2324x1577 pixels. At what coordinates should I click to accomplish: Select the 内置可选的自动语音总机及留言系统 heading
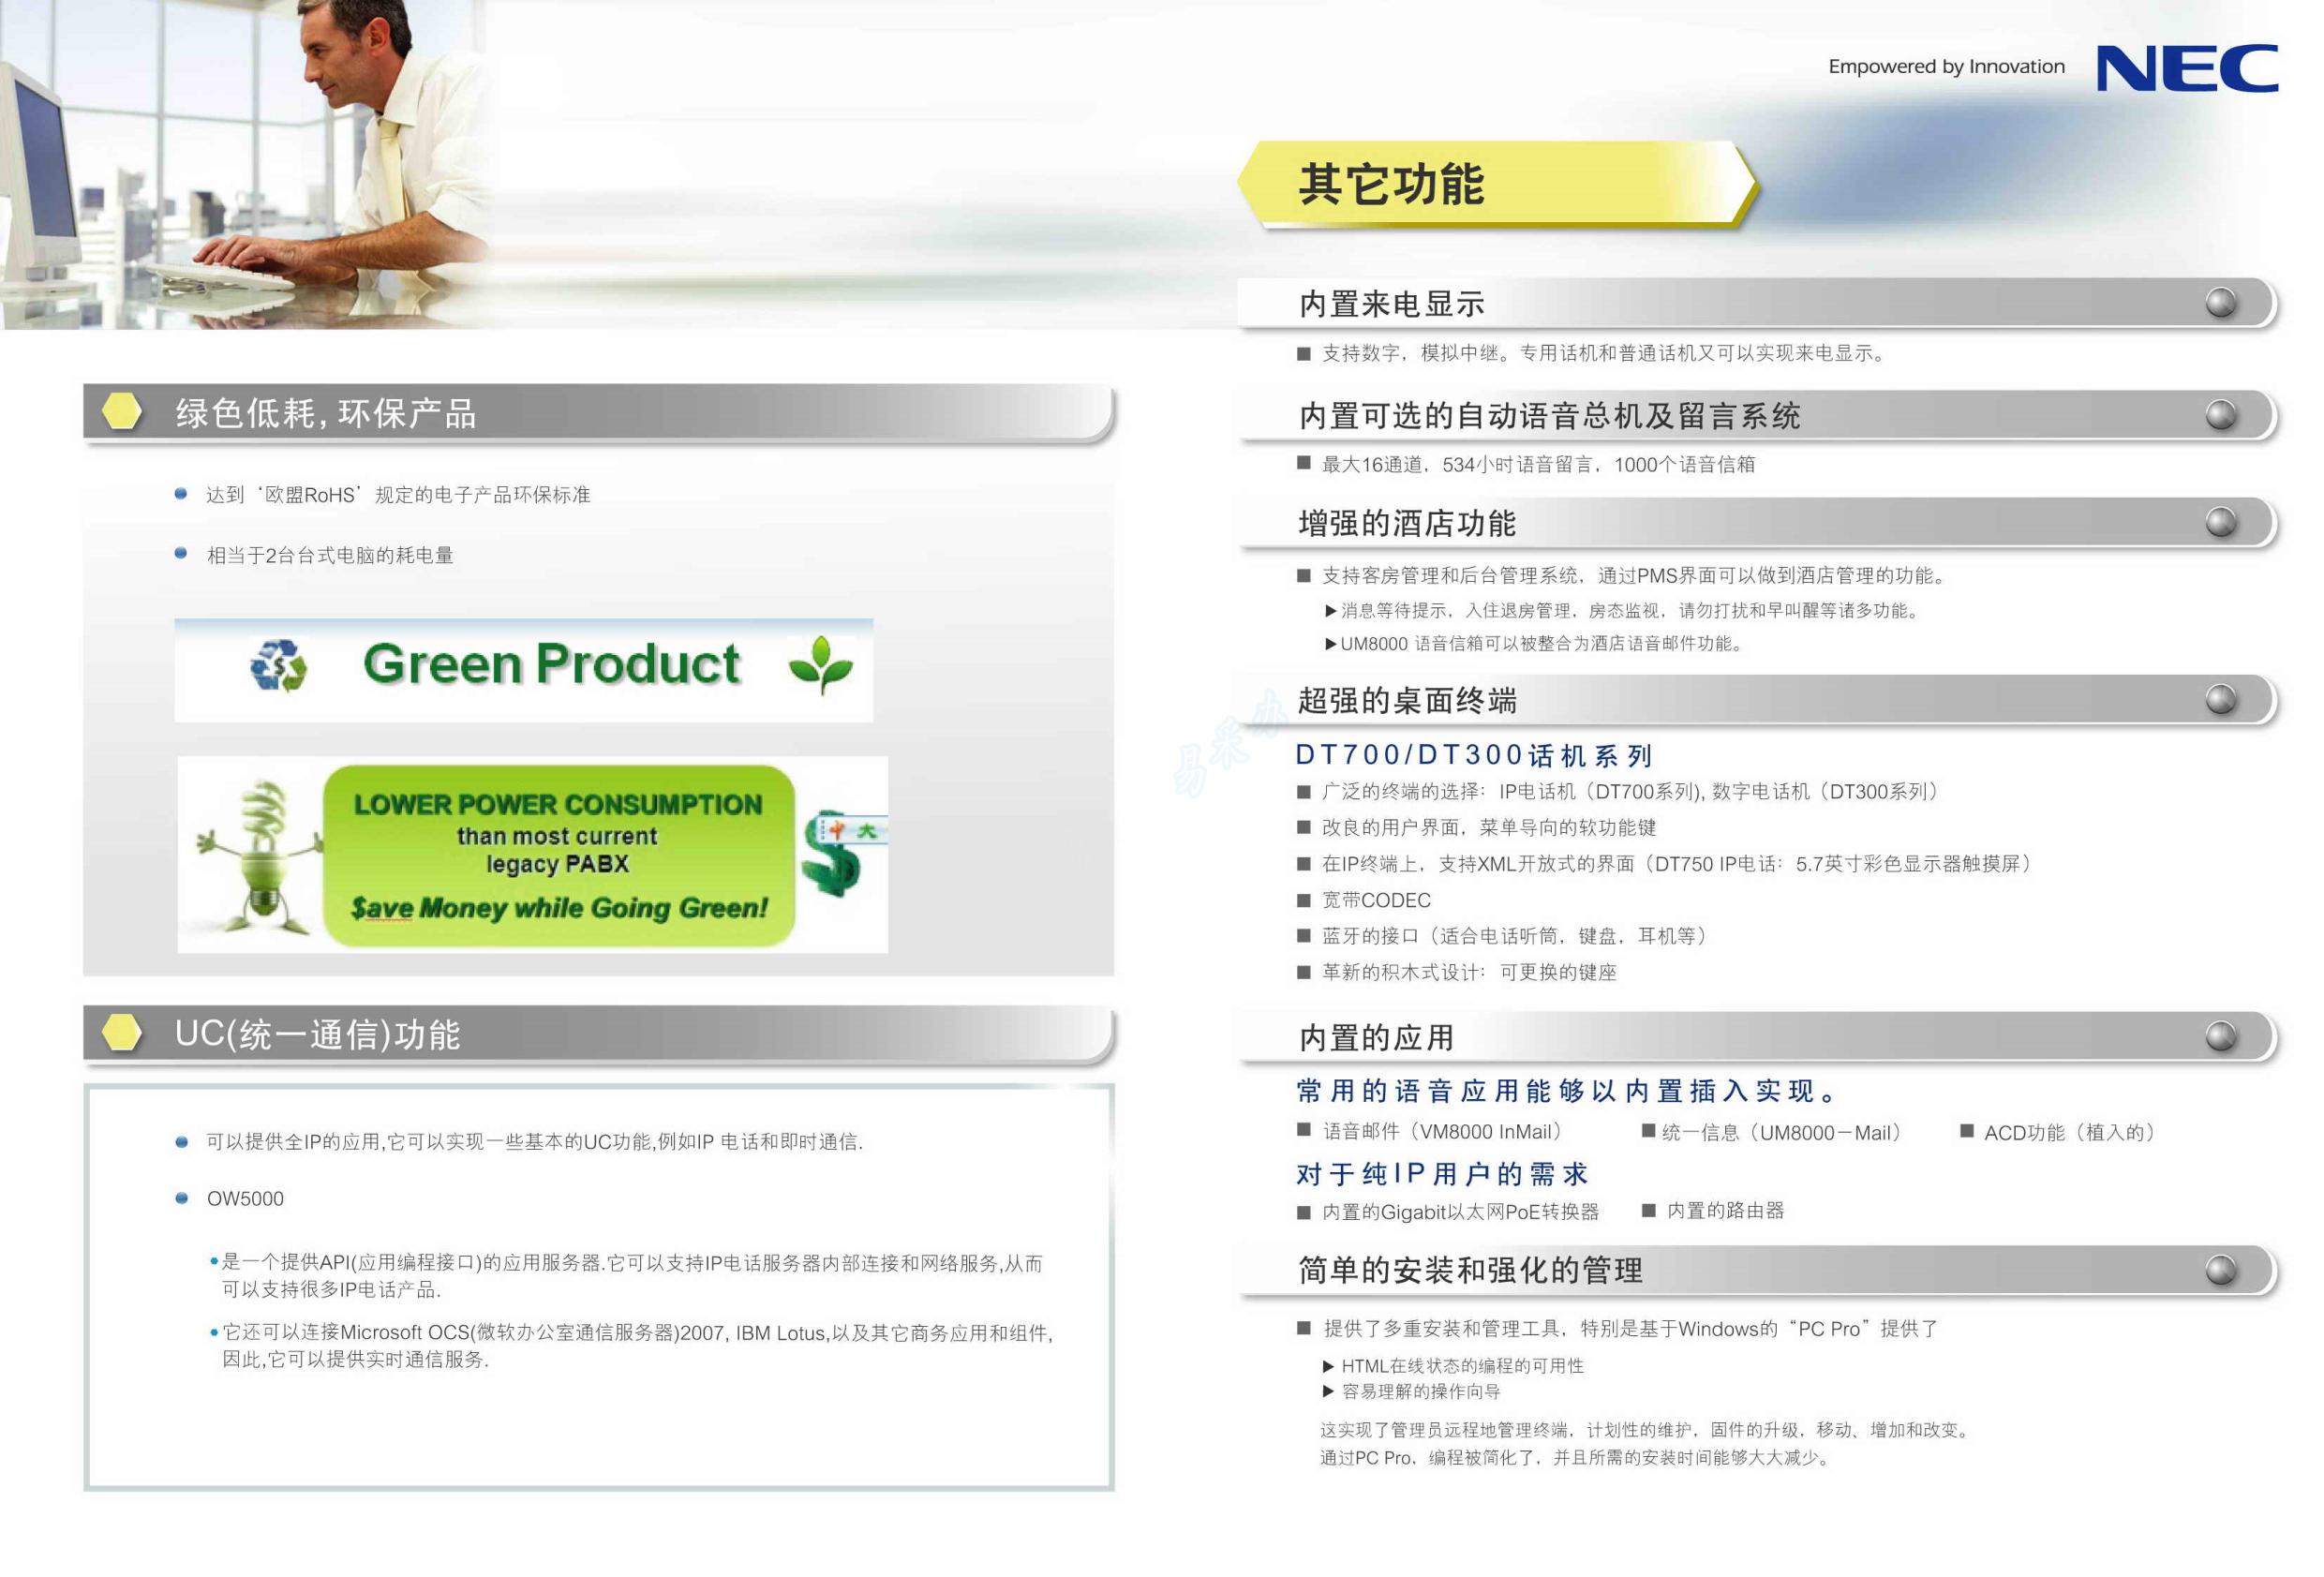point(1549,416)
